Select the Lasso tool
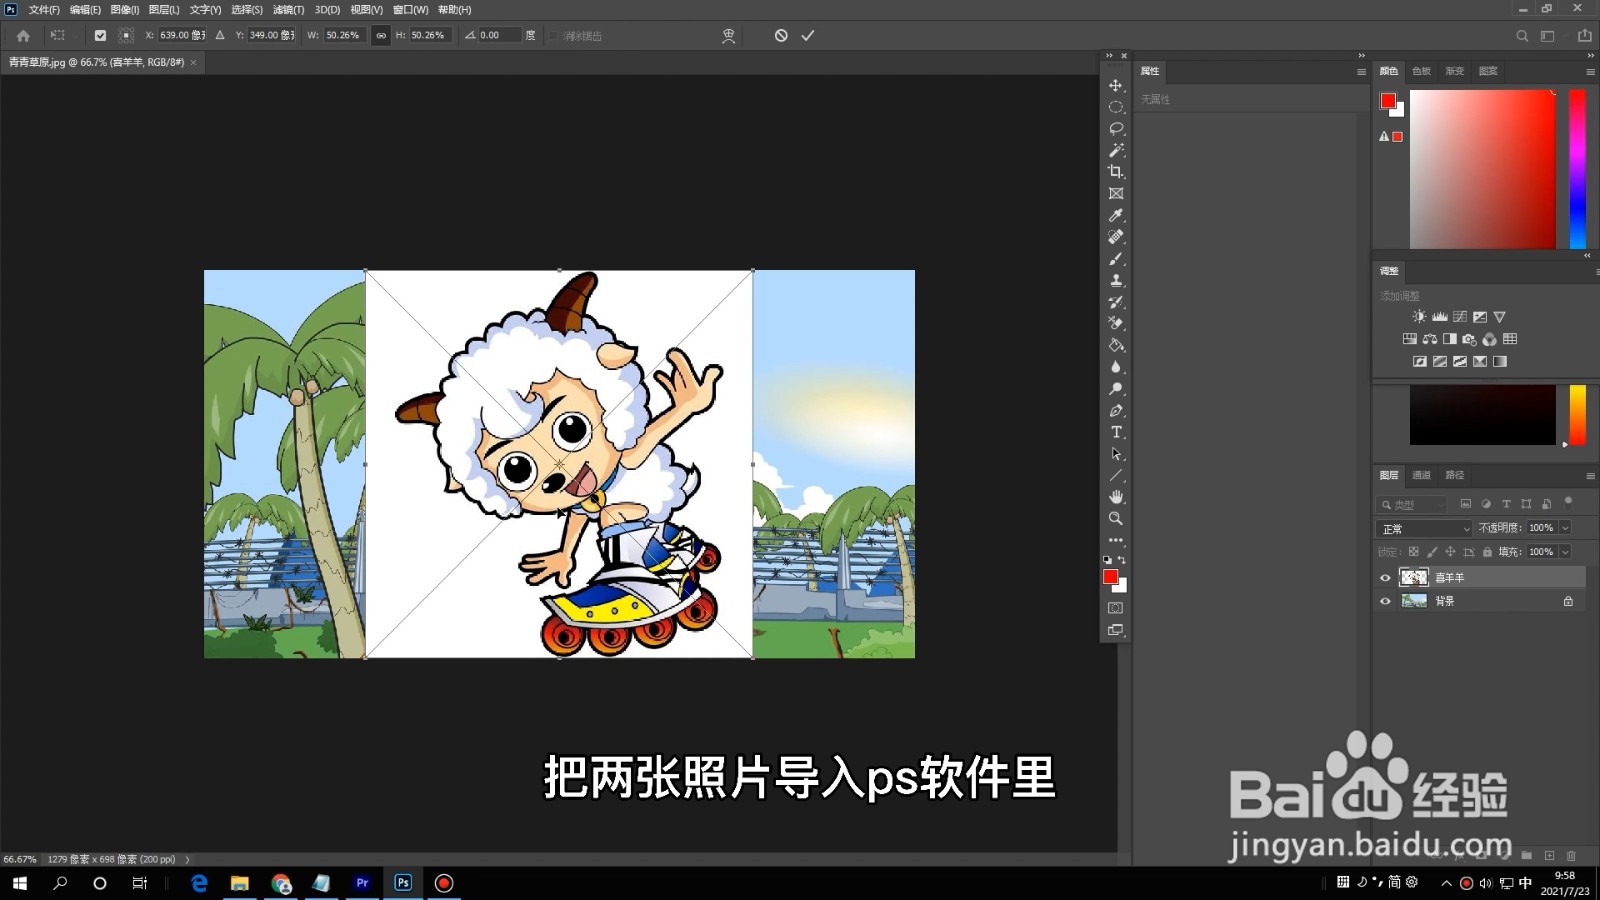The width and height of the screenshot is (1600, 900). (x=1116, y=129)
